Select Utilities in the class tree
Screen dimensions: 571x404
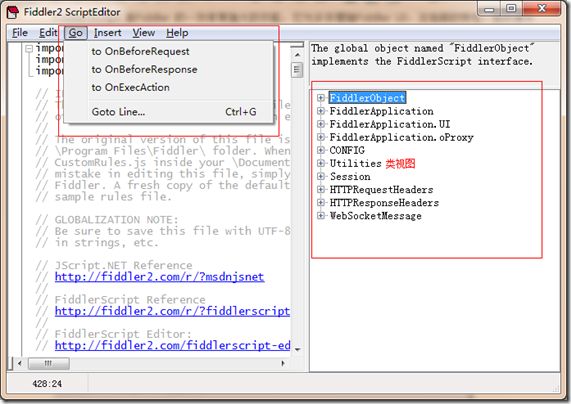coord(355,164)
